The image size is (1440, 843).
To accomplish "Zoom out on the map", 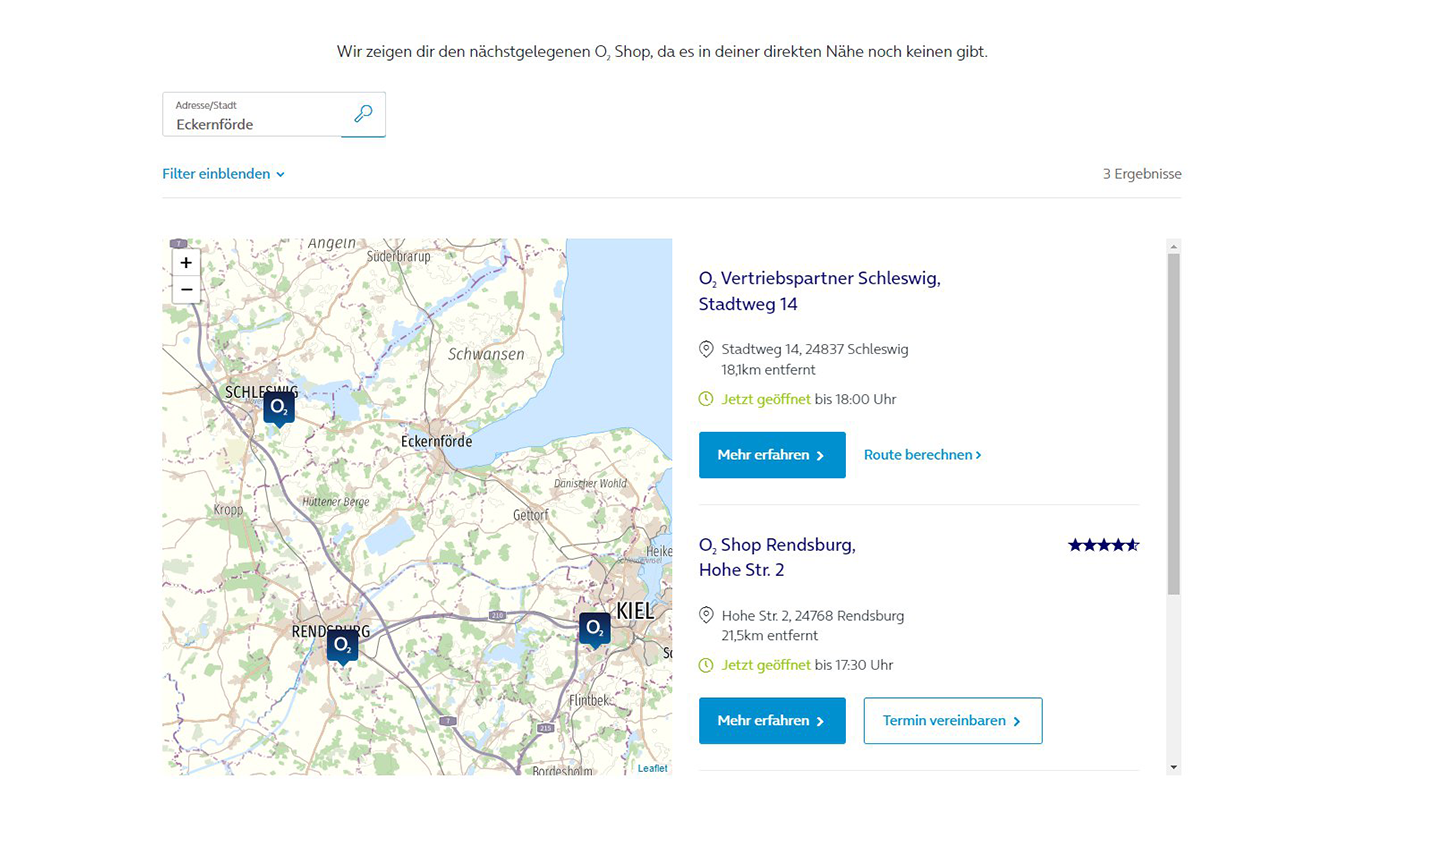I will tap(186, 289).
